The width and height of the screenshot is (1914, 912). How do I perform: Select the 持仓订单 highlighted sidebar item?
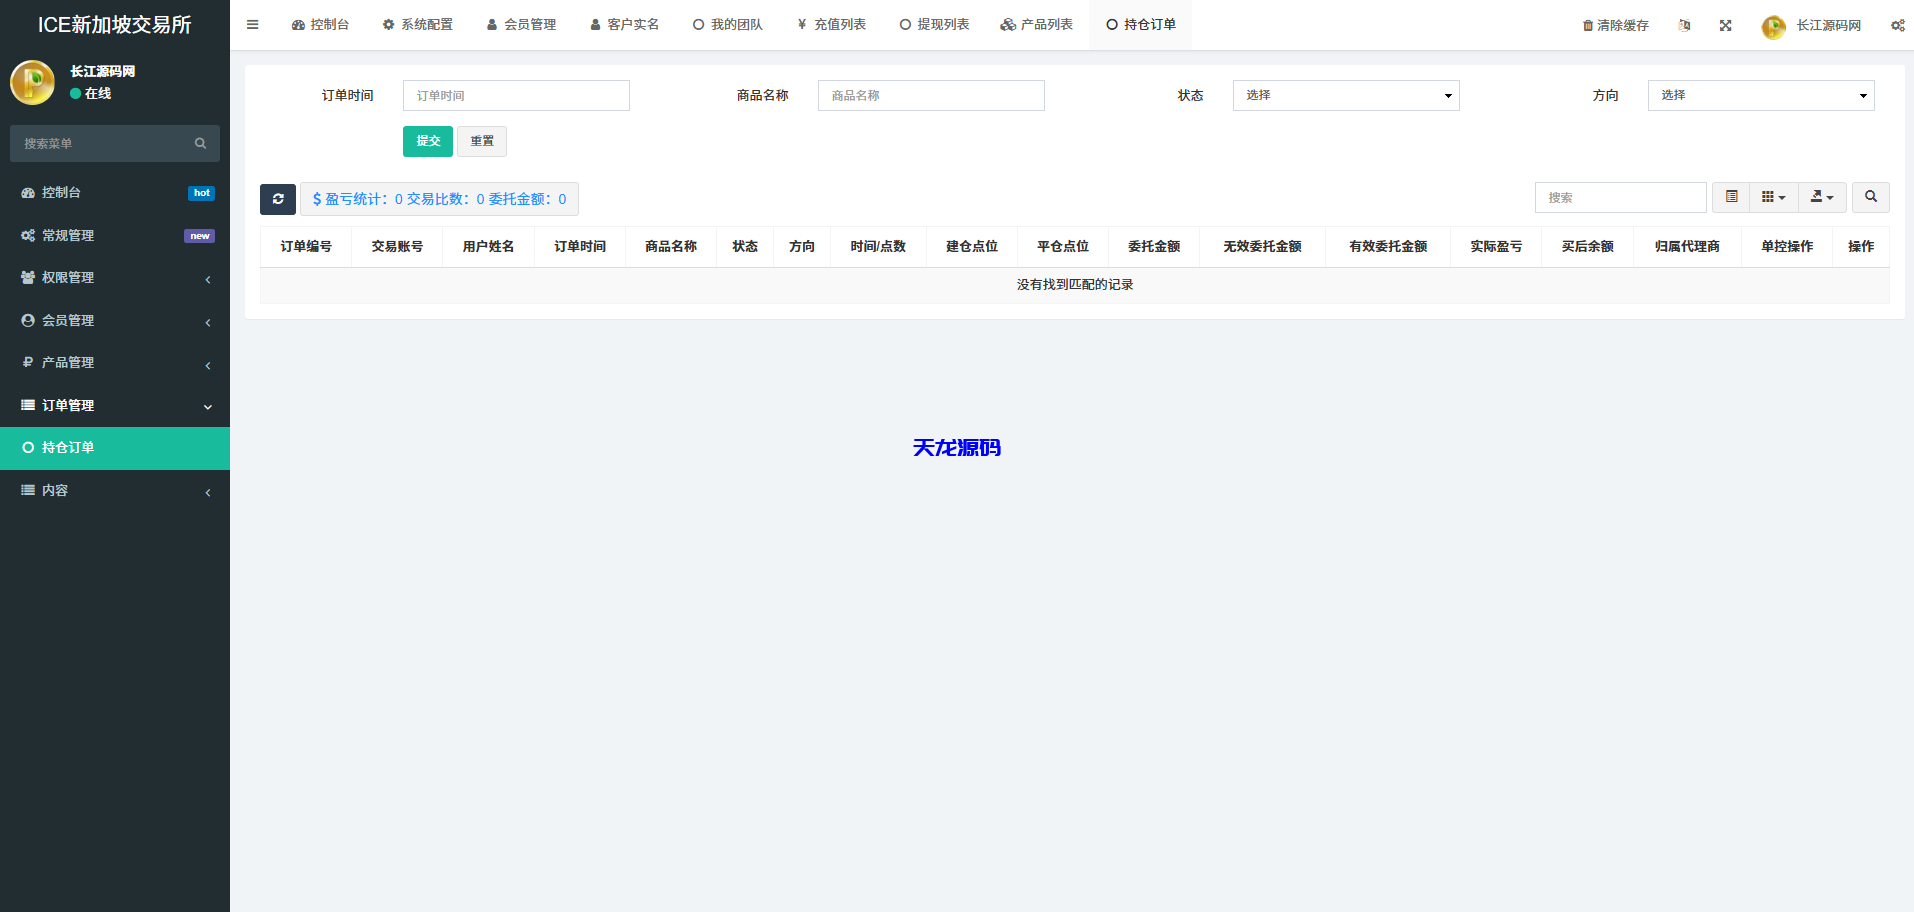click(x=115, y=448)
